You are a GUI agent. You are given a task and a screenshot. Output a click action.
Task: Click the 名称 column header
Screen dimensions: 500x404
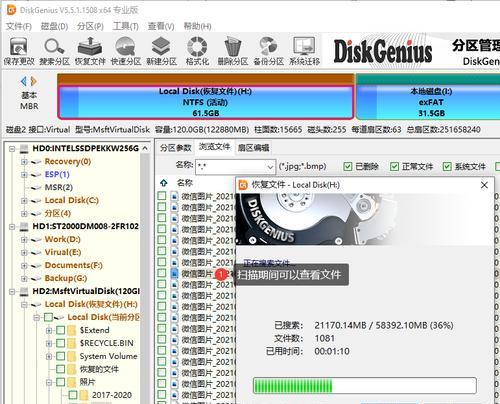pyautogui.click(x=185, y=183)
